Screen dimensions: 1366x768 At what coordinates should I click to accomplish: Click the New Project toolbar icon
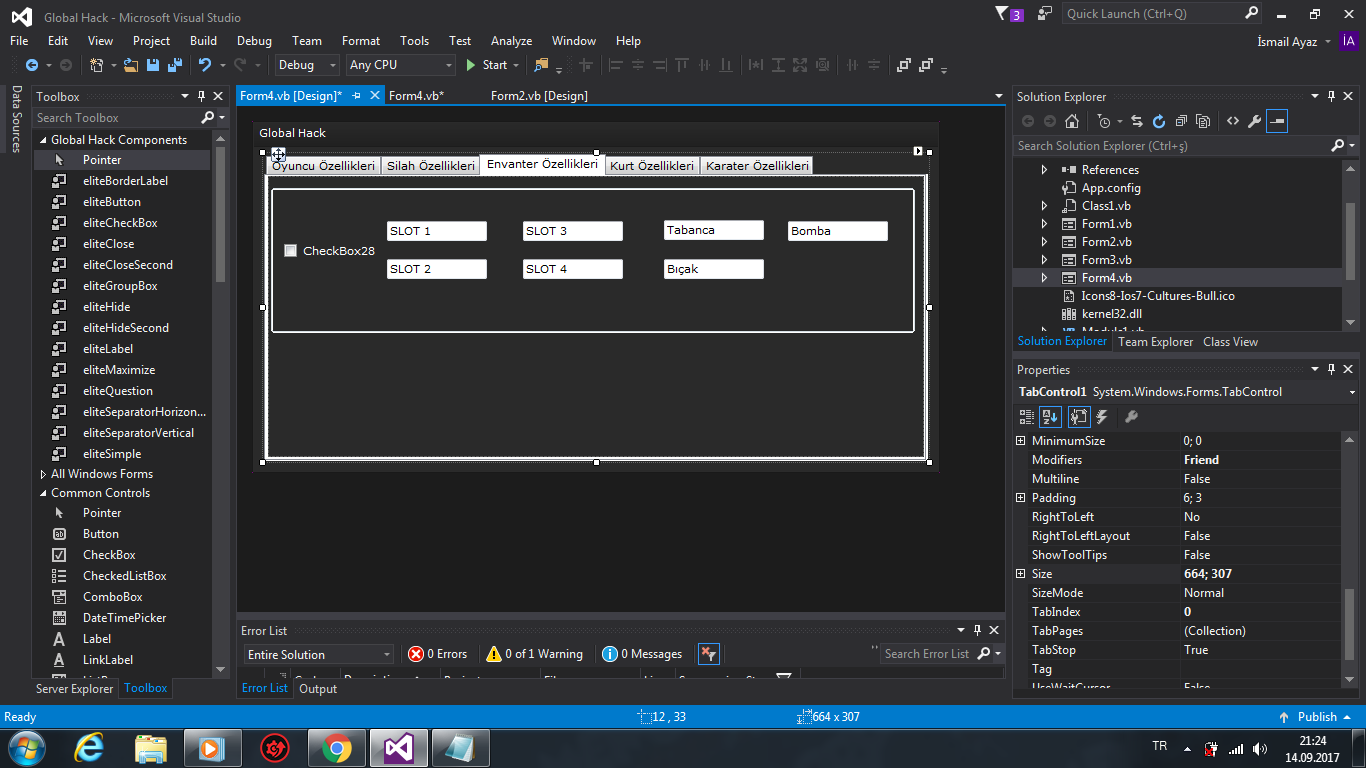pyautogui.click(x=97, y=65)
